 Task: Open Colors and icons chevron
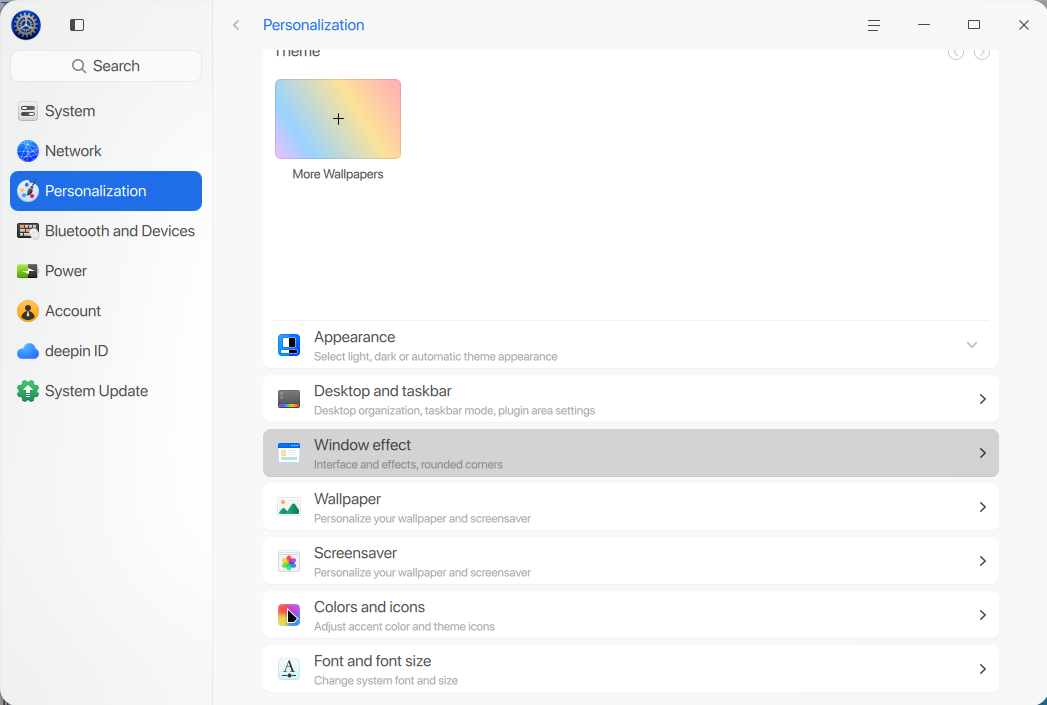982,616
